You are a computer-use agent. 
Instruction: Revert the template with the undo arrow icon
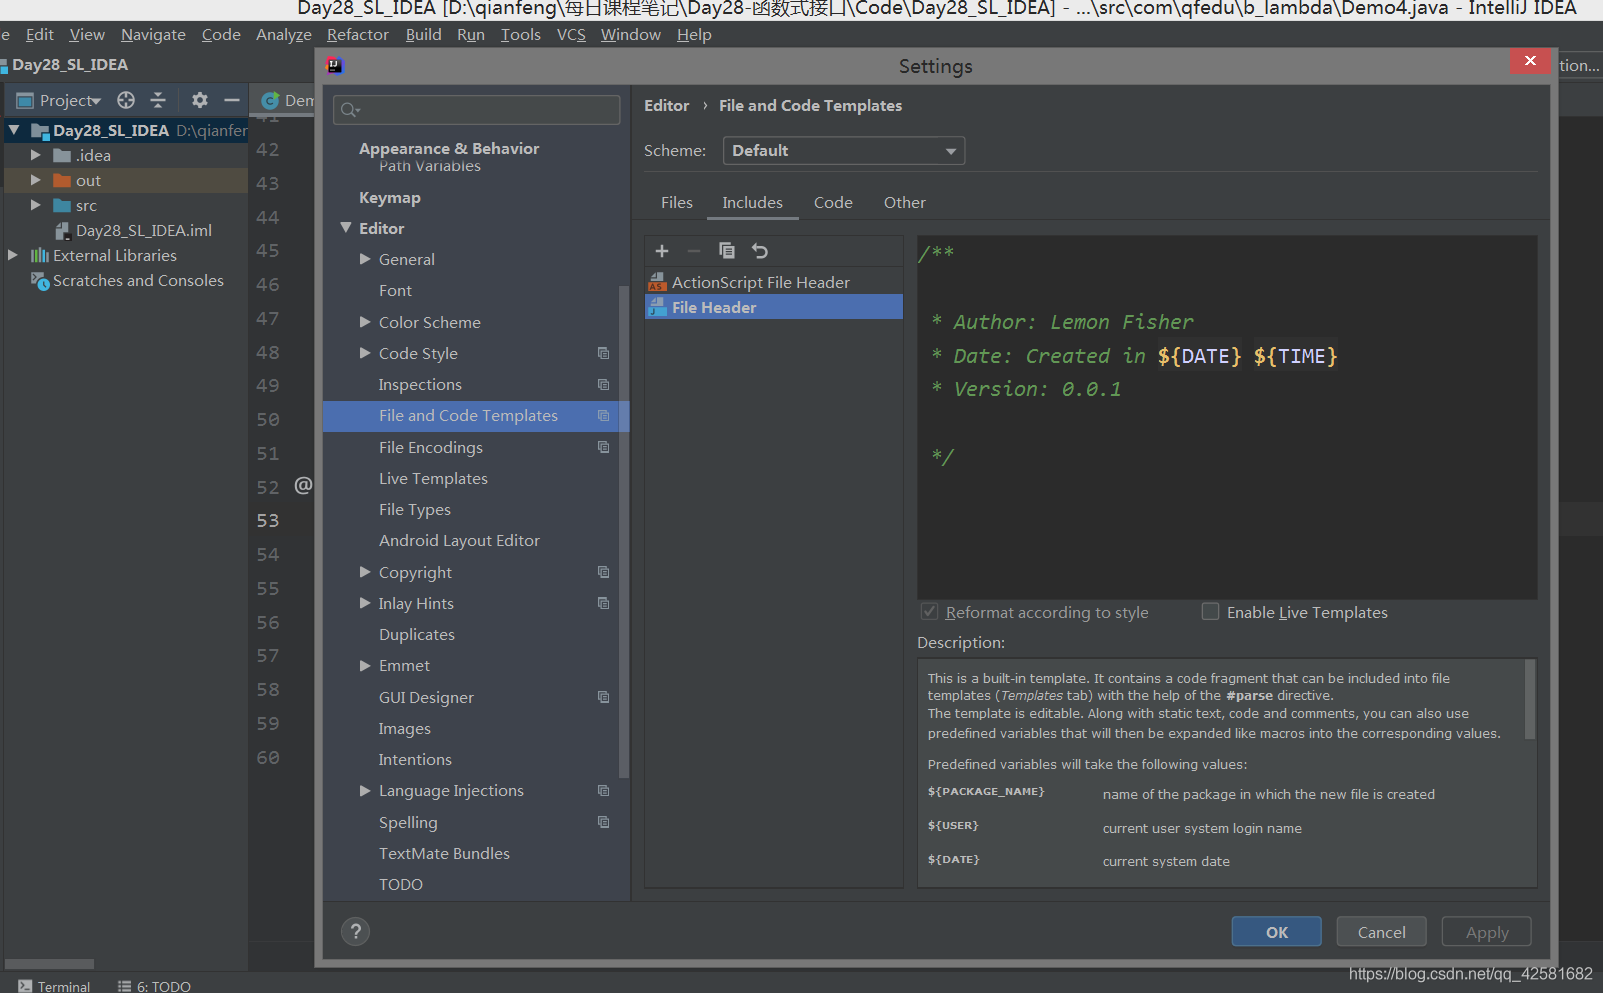[x=760, y=251]
